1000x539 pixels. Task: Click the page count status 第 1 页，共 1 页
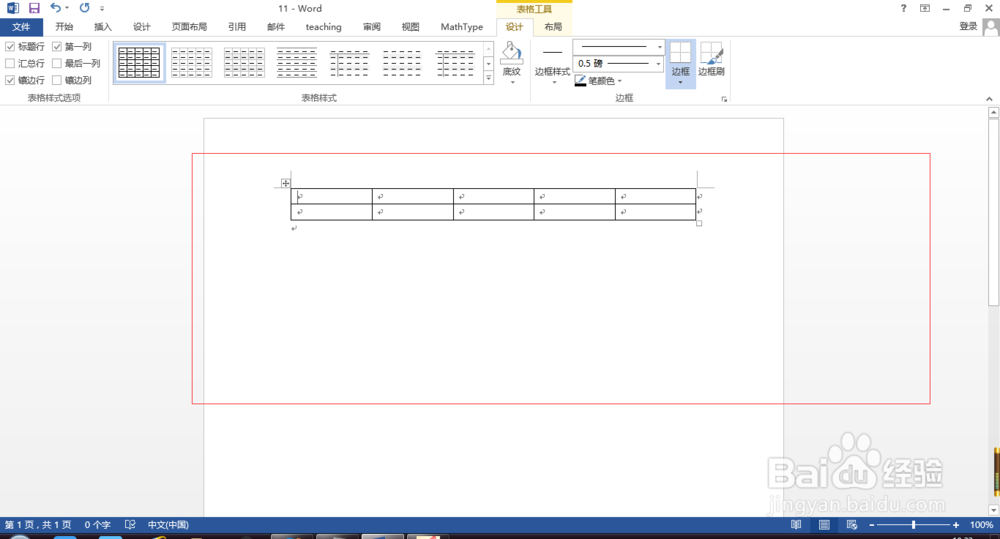(38, 524)
